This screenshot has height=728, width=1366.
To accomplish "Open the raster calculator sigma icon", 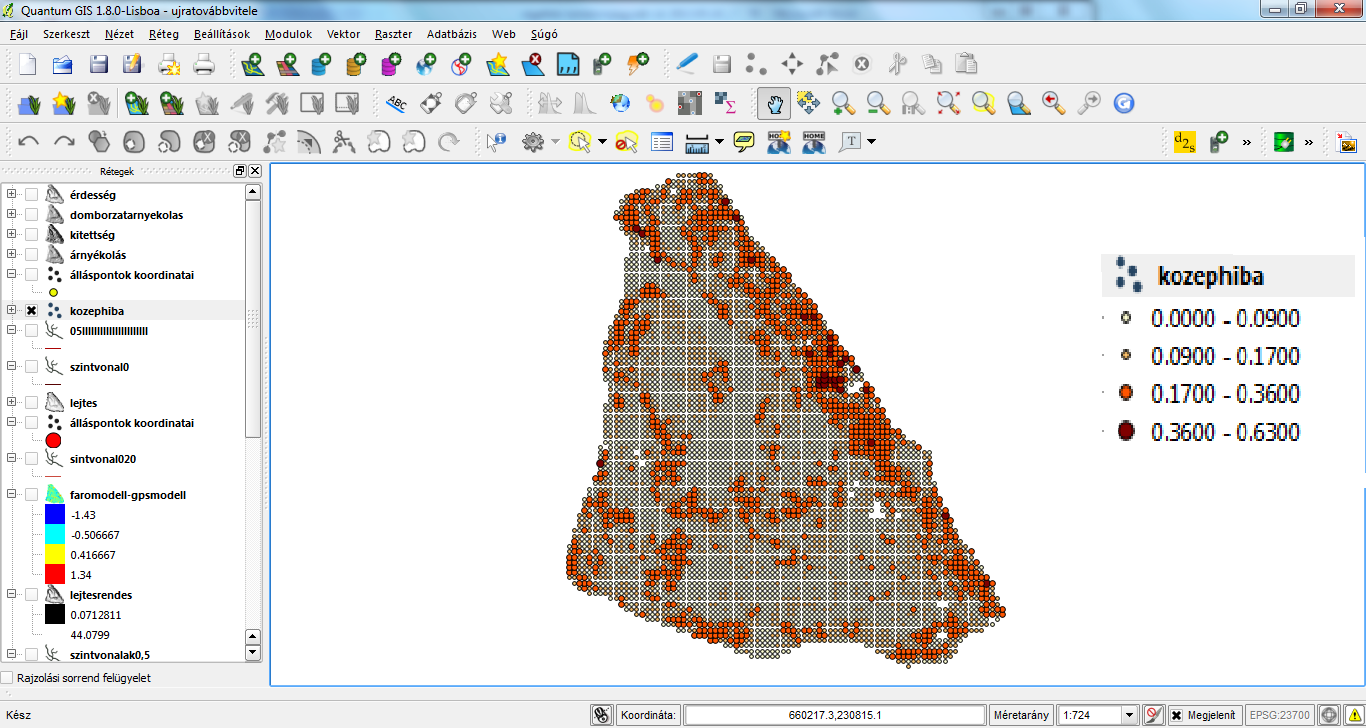I will [x=725, y=102].
